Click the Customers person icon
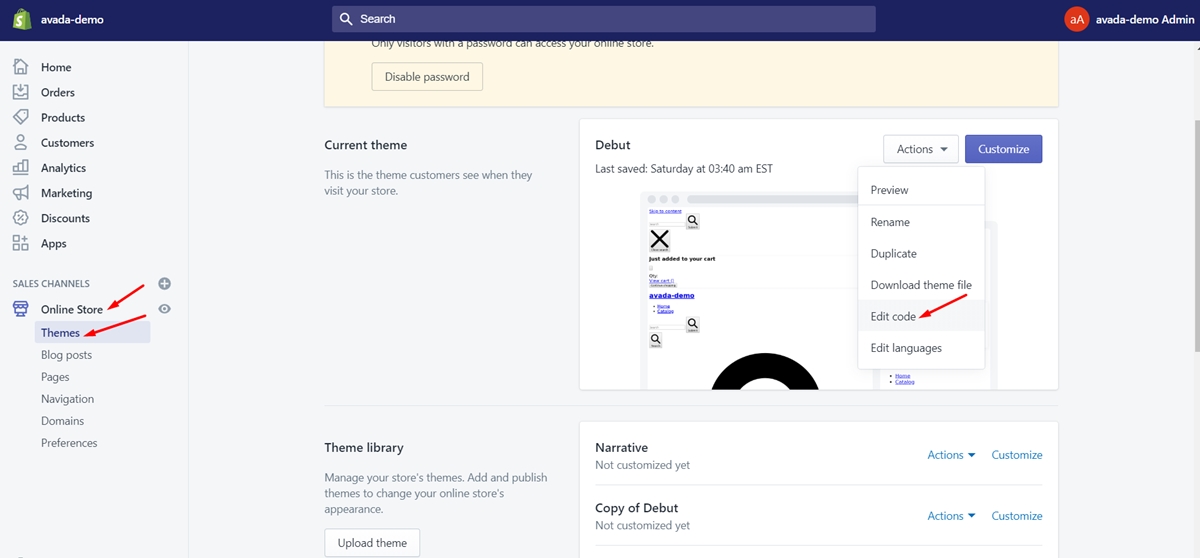The height and width of the screenshot is (558, 1200). (x=20, y=143)
